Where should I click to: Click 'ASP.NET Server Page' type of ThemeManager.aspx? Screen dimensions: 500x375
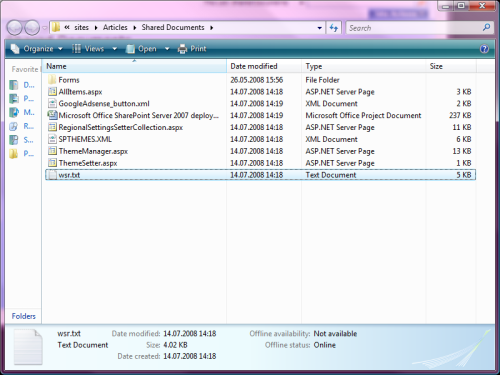click(x=340, y=151)
